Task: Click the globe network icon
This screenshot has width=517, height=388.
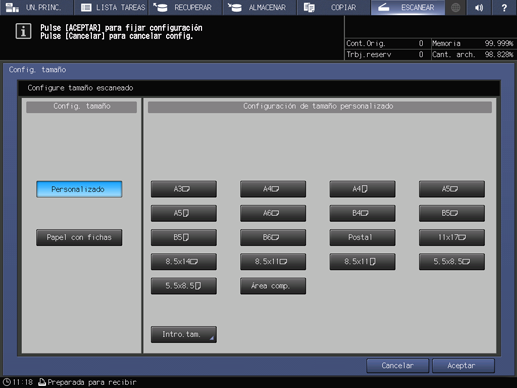Action: (455, 7)
